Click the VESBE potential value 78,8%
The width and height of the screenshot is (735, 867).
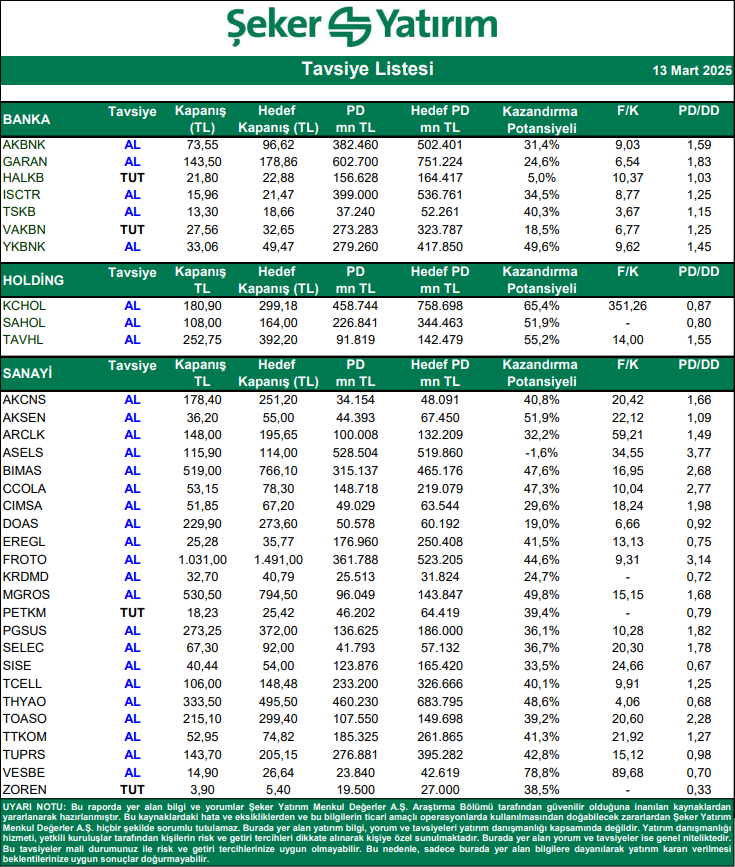click(x=541, y=771)
